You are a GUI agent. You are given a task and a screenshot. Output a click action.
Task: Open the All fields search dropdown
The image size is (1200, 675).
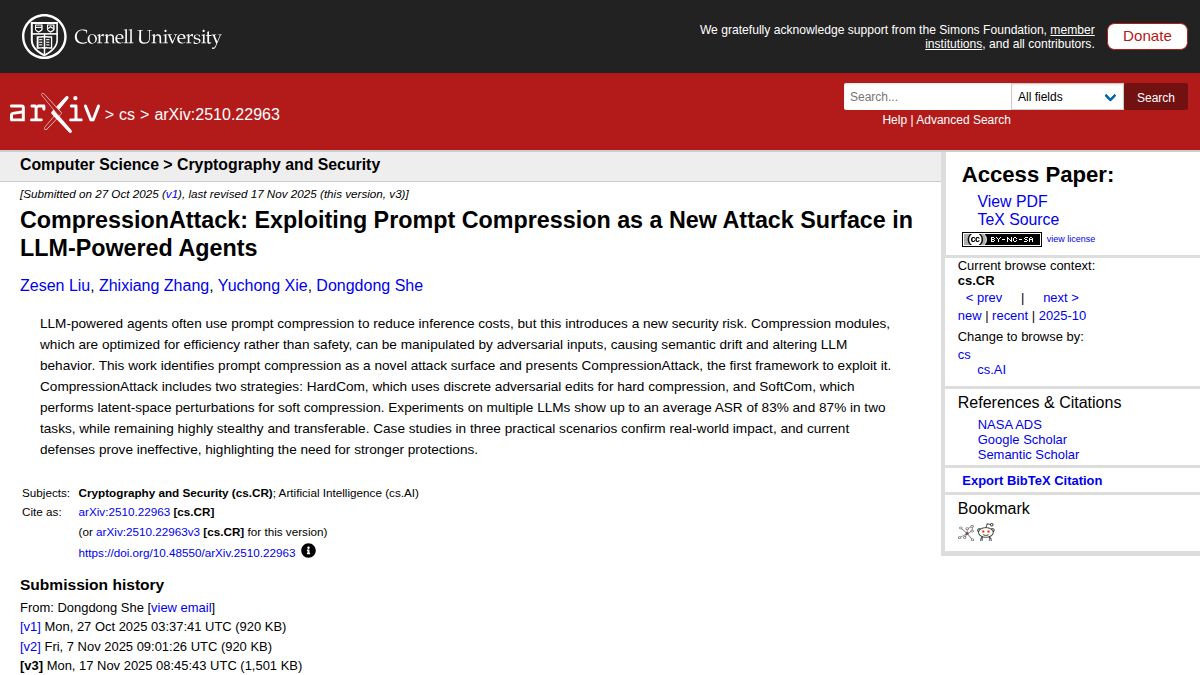pyautogui.click(x=1067, y=97)
